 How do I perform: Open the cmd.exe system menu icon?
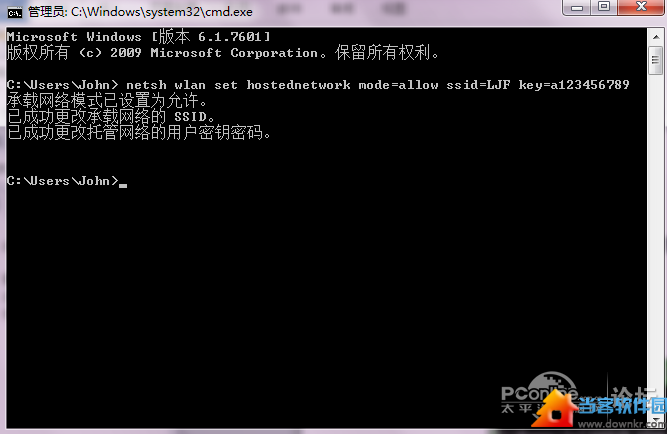pyautogui.click(x=15, y=12)
